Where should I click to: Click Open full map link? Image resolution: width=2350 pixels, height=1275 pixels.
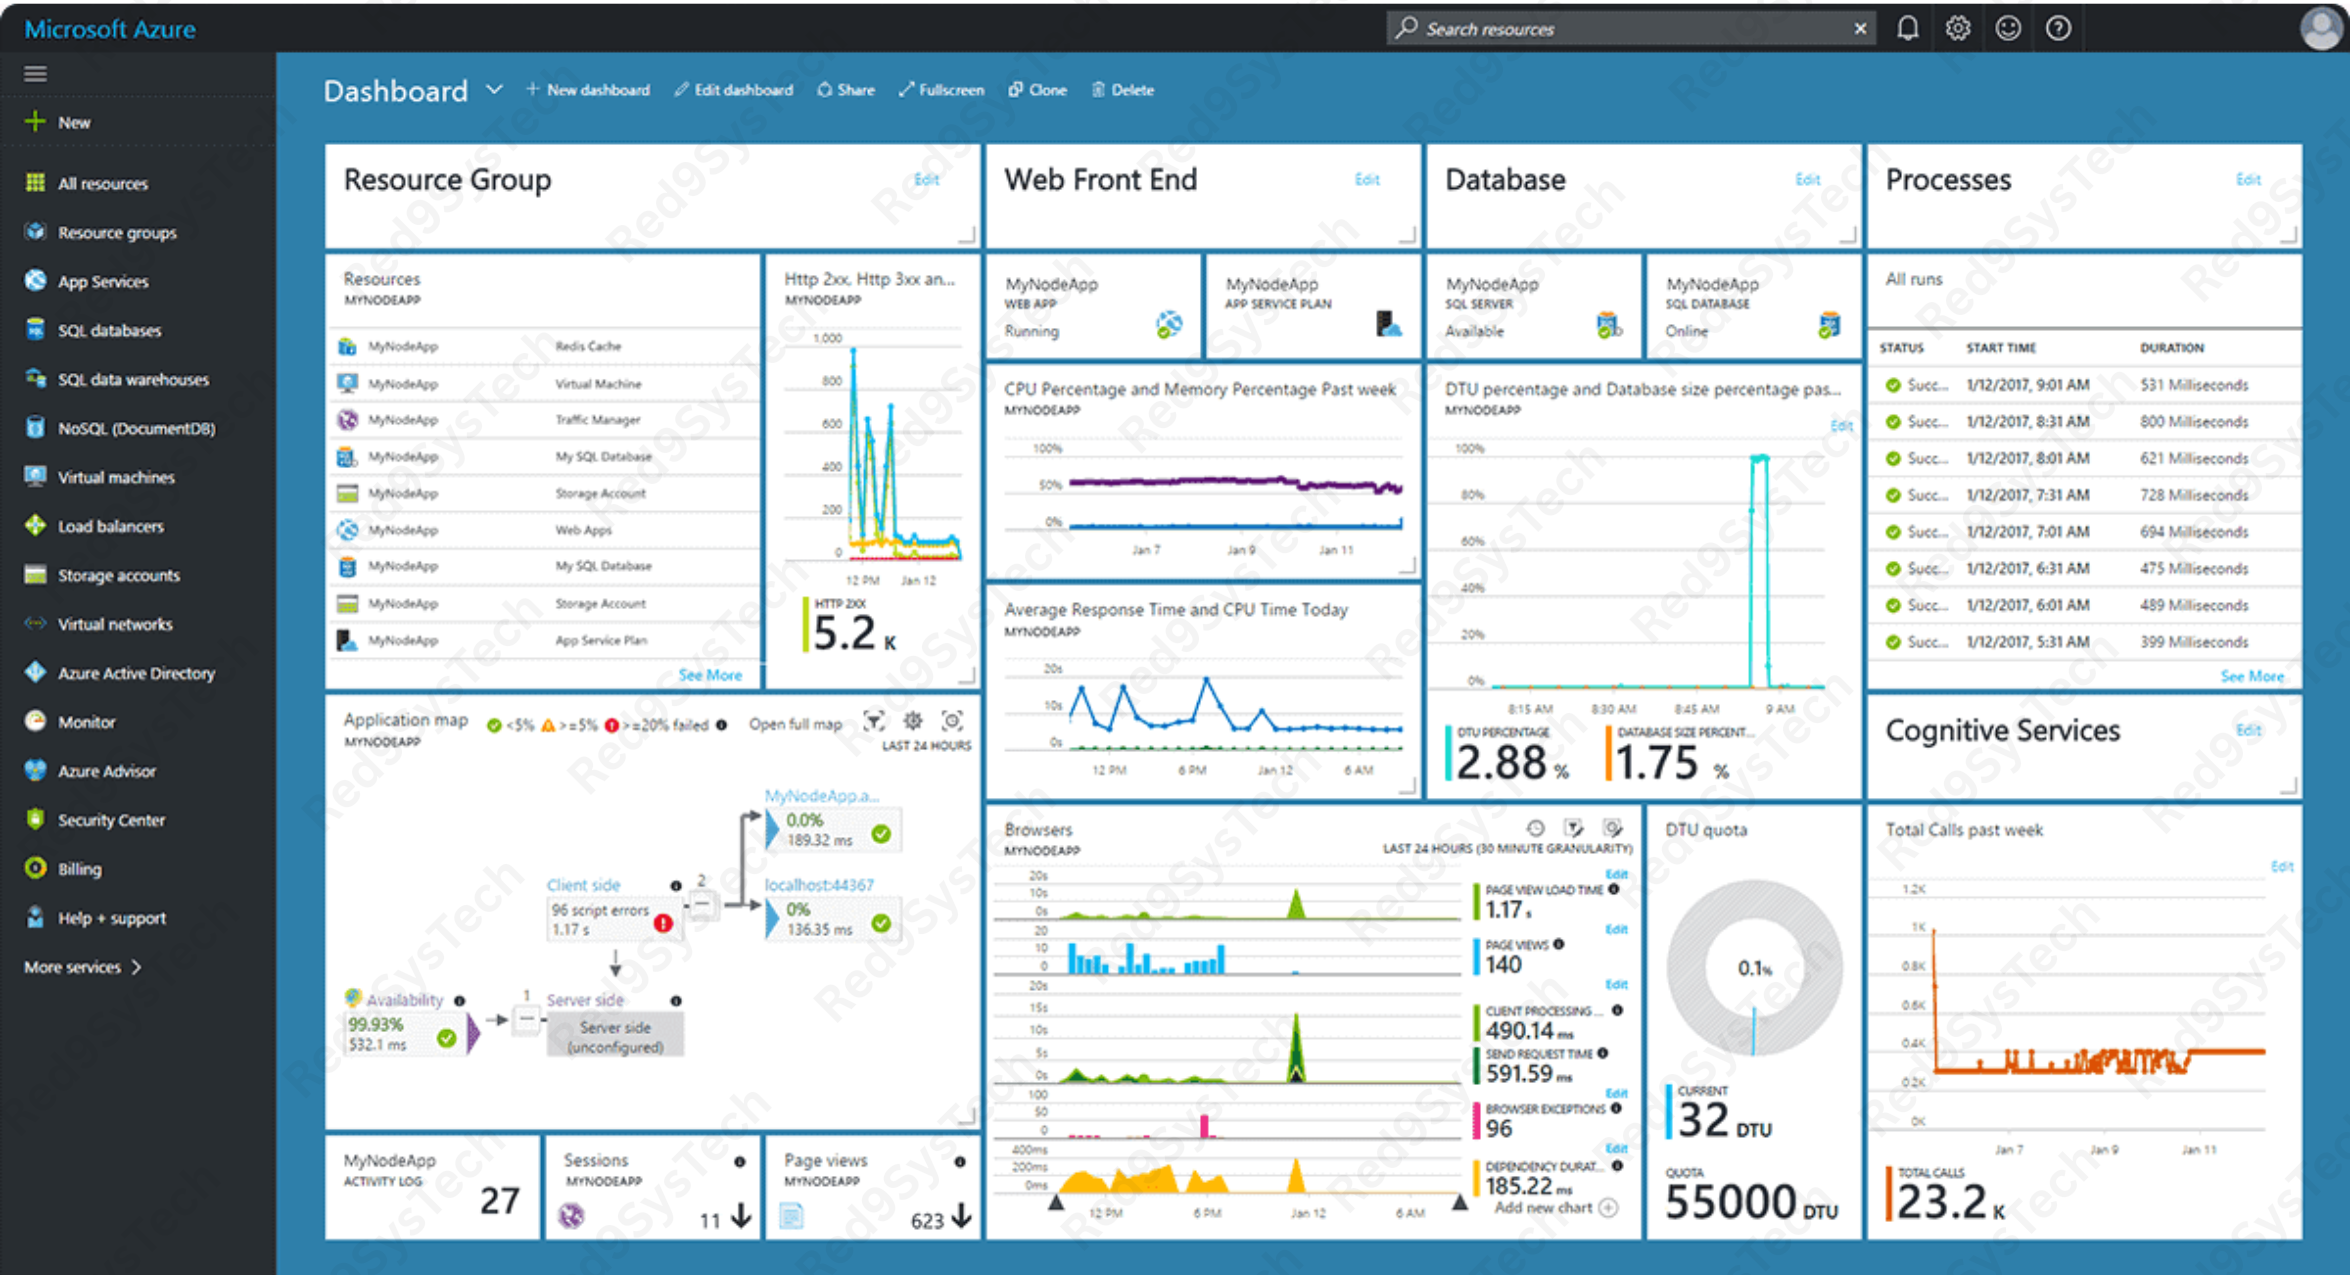795,724
